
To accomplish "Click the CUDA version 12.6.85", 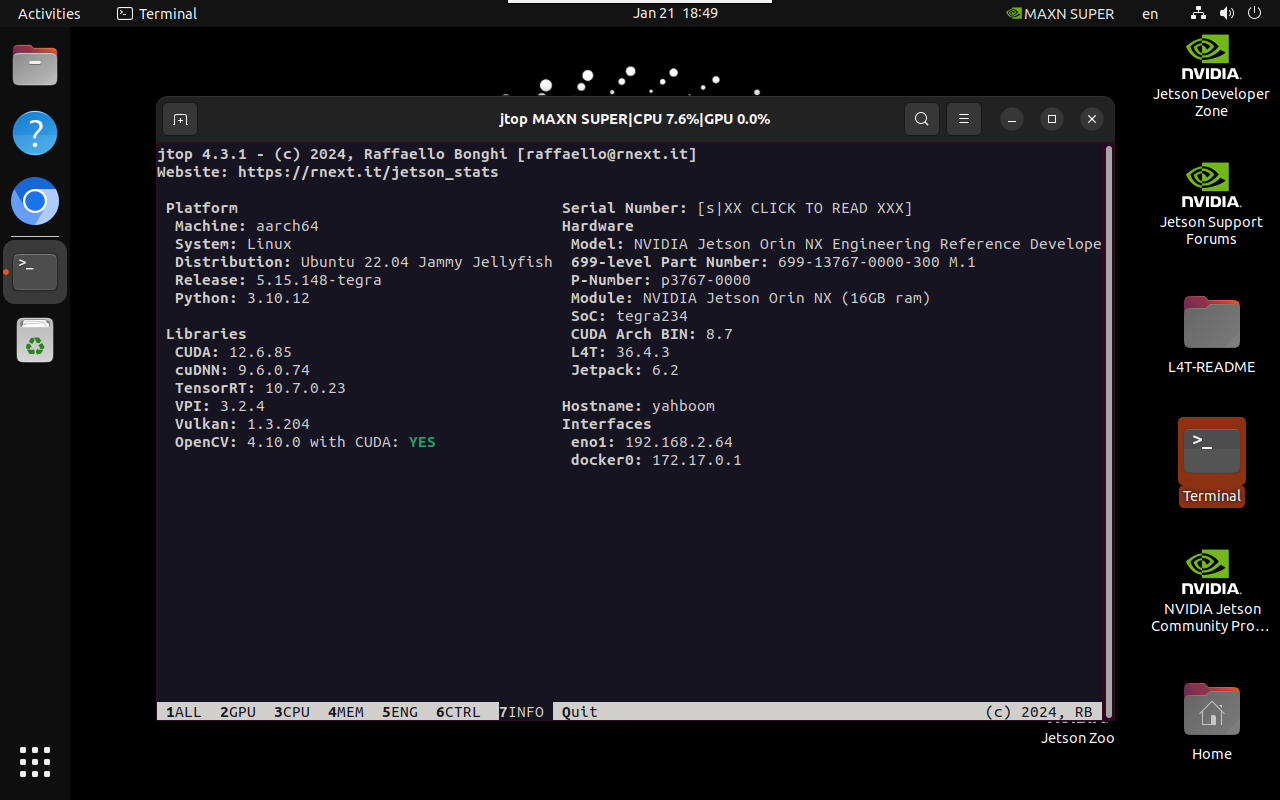I will click(x=260, y=352).
